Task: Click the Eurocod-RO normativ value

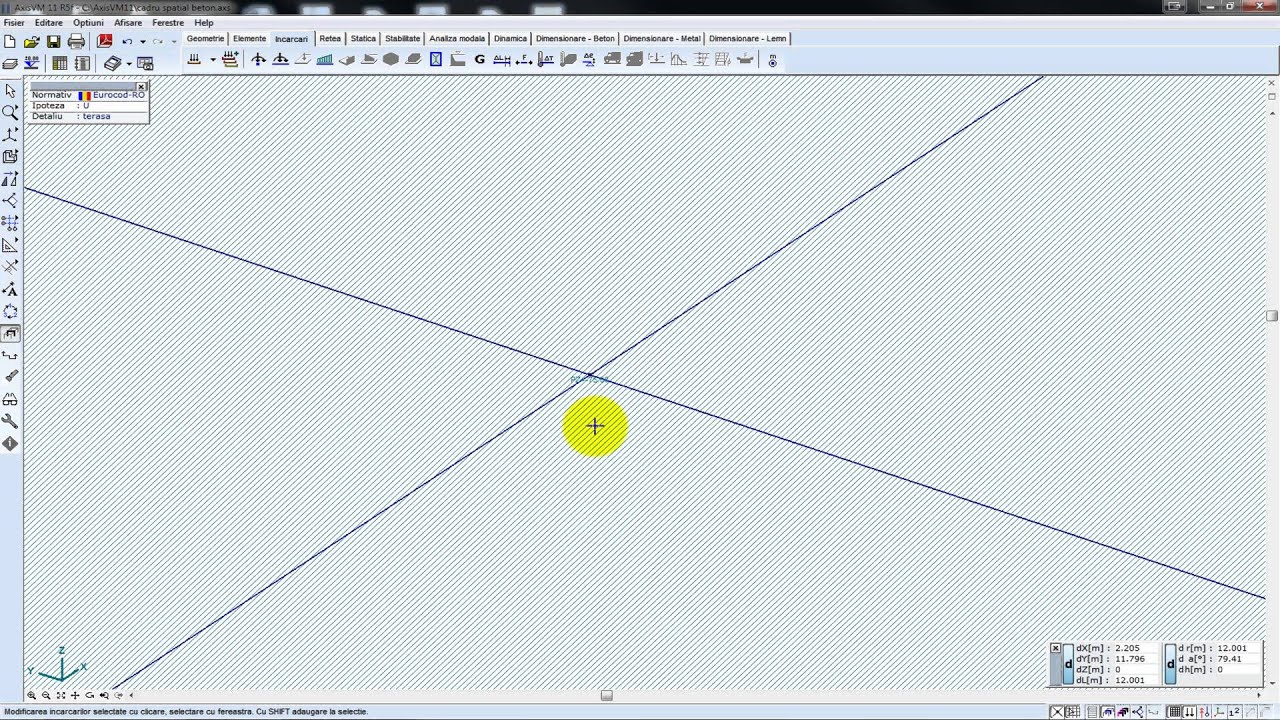Action: (118, 95)
